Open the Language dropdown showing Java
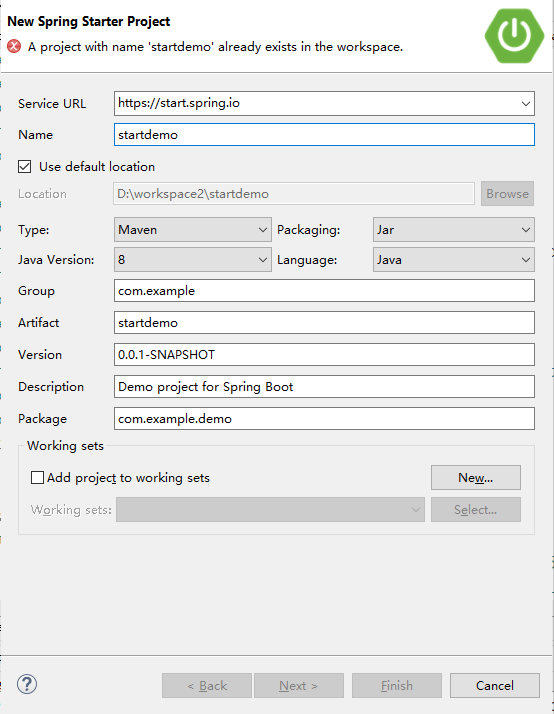This screenshot has height=714, width=554. (x=453, y=260)
